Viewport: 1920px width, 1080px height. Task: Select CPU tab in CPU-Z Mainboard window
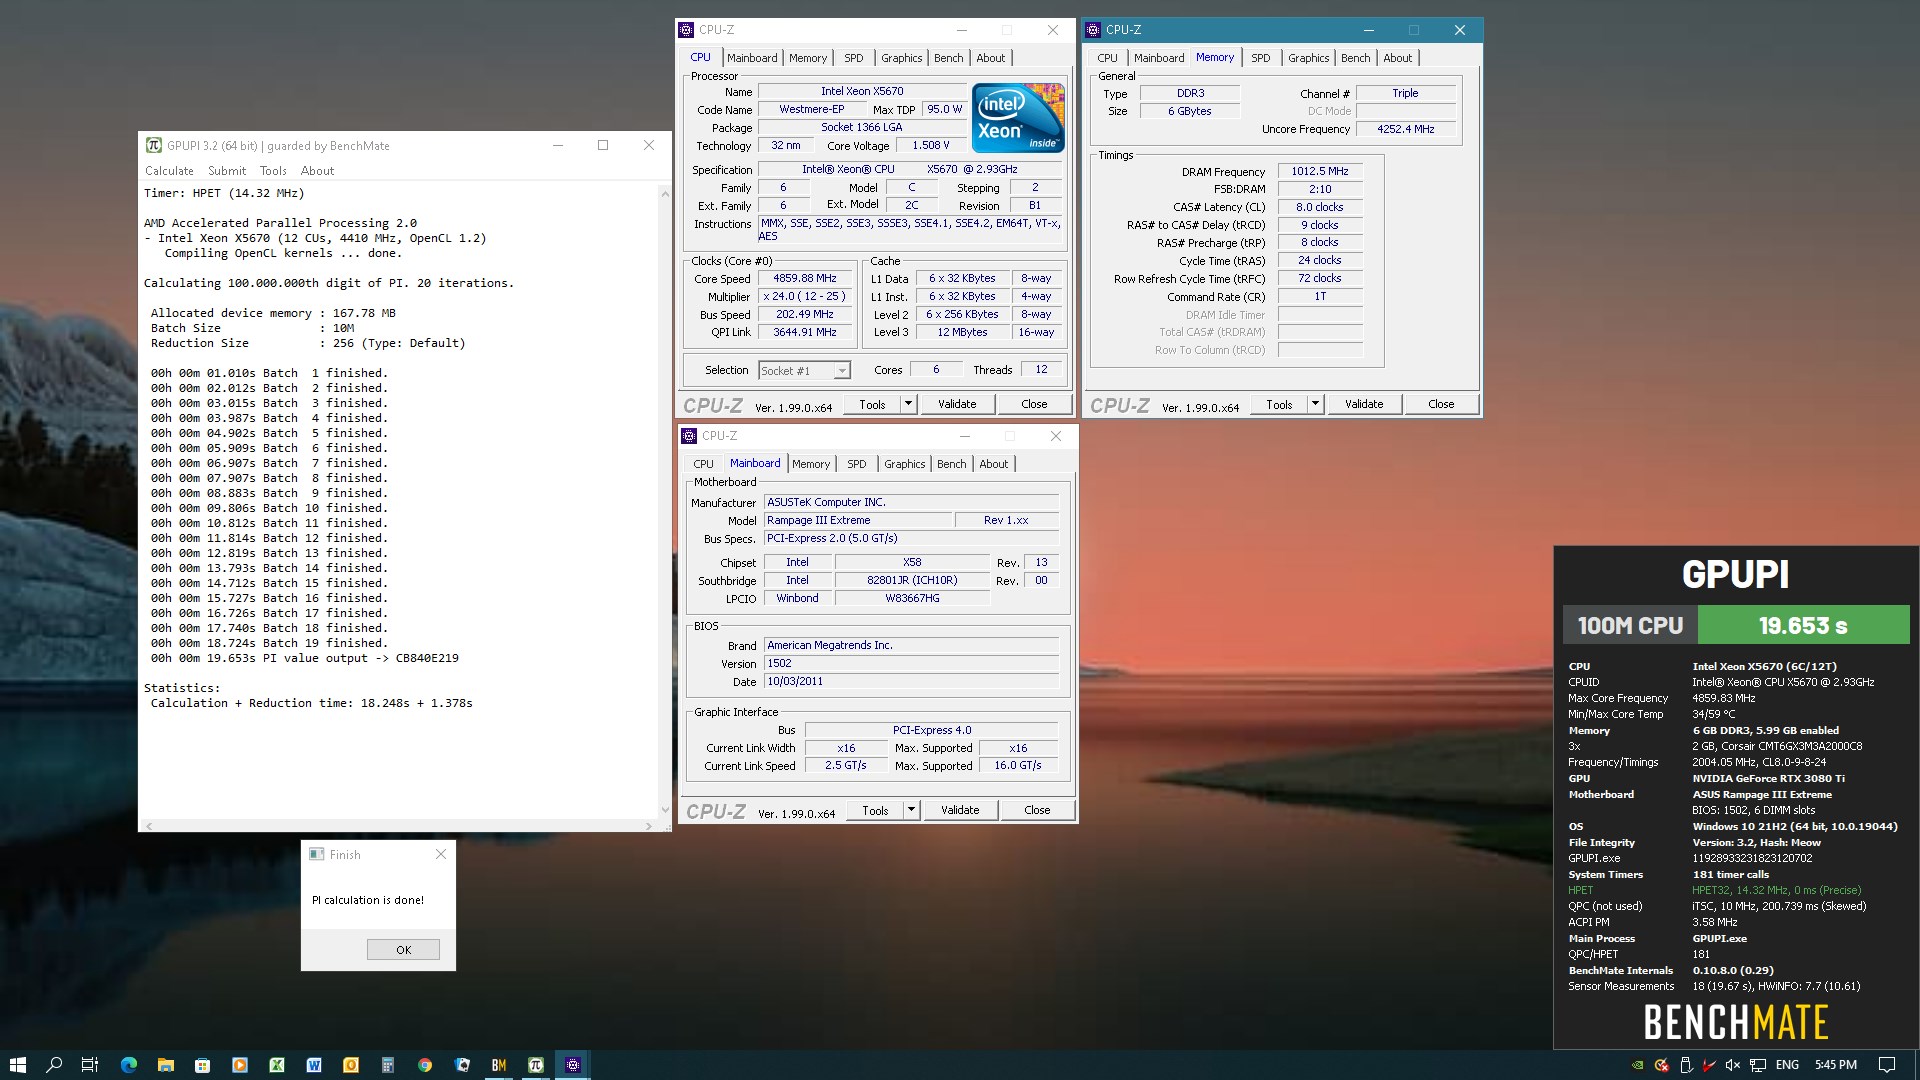703,464
